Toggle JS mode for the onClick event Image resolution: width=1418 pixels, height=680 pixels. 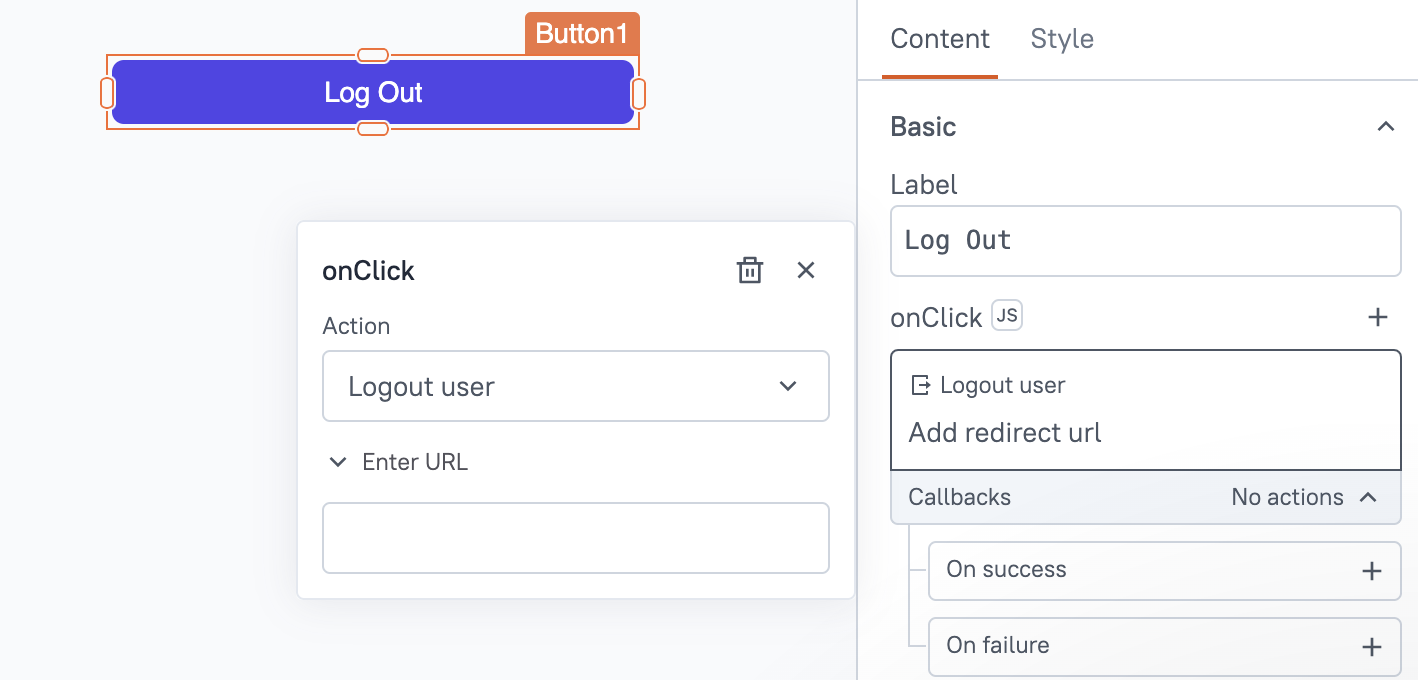pos(1007,316)
